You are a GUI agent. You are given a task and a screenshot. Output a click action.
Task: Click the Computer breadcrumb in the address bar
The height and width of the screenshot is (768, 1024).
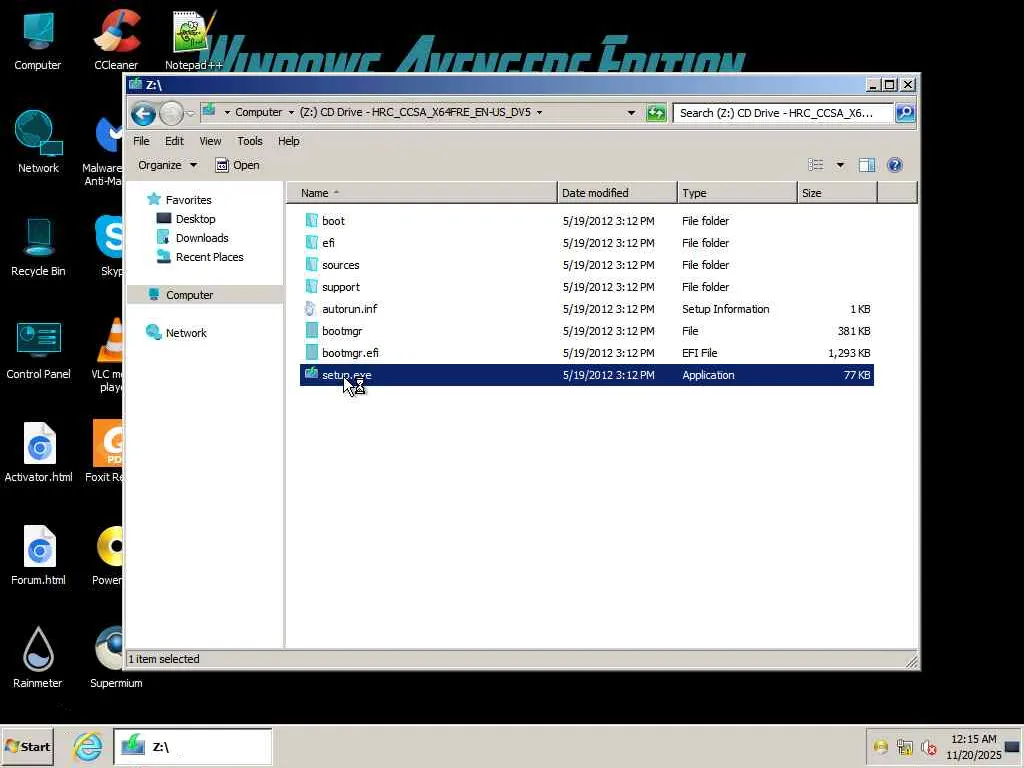259,112
